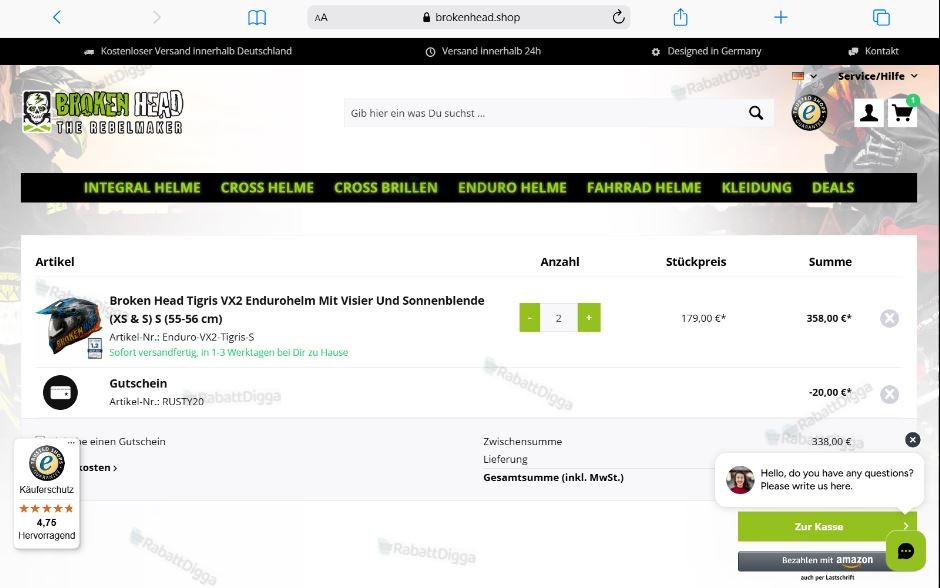940x588 pixels.
Task: Click the Zwischensumme label
Action: click(523, 442)
